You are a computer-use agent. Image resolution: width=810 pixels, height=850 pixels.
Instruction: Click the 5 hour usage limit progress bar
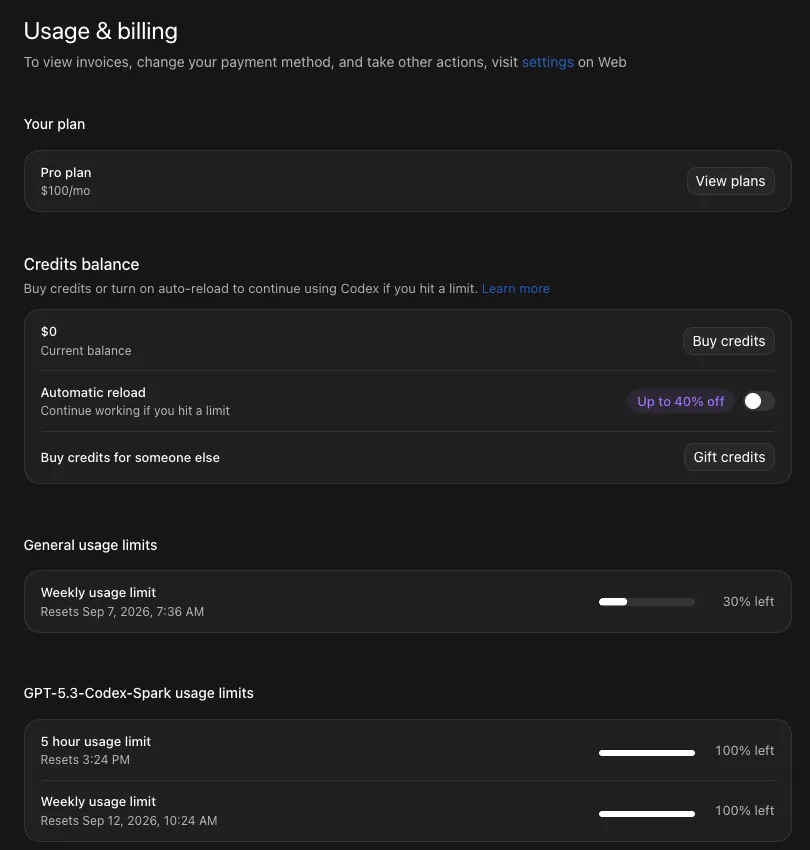tap(647, 752)
